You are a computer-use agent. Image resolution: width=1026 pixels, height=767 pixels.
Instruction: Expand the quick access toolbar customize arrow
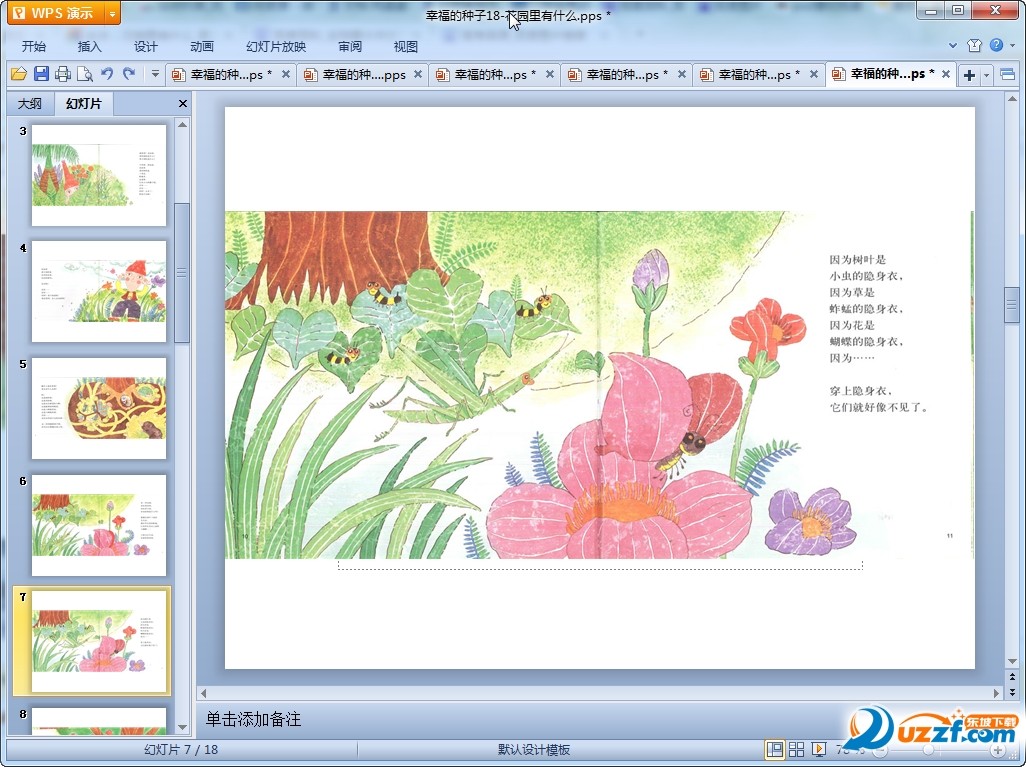pyautogui.click(x=155, y=74)
